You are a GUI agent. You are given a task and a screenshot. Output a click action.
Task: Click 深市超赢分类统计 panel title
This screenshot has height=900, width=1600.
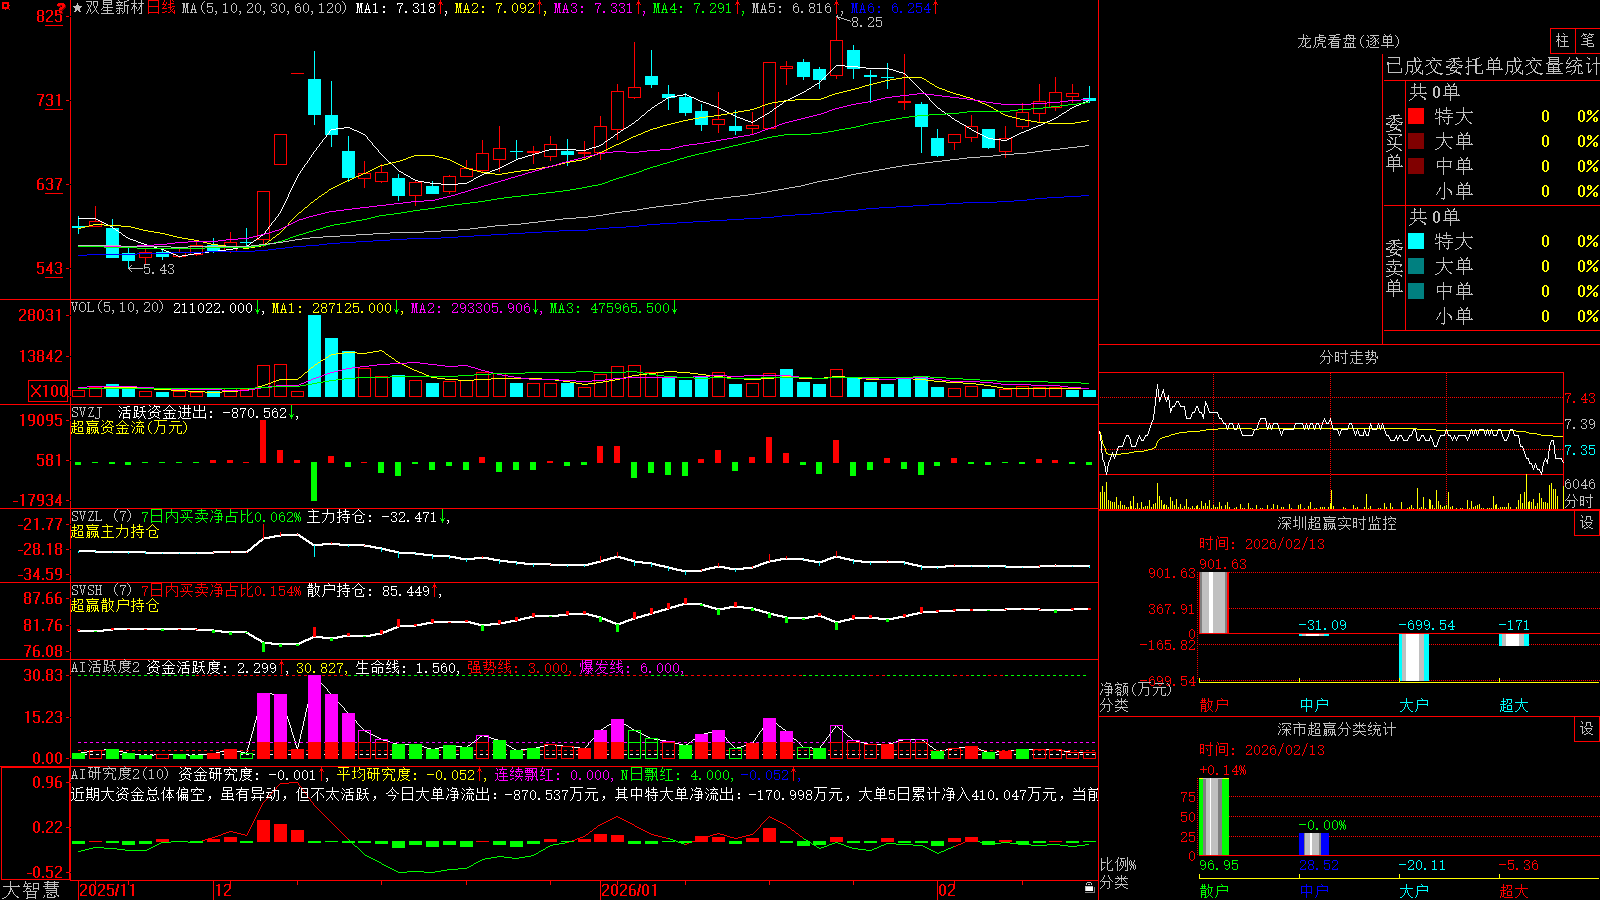1337,729
